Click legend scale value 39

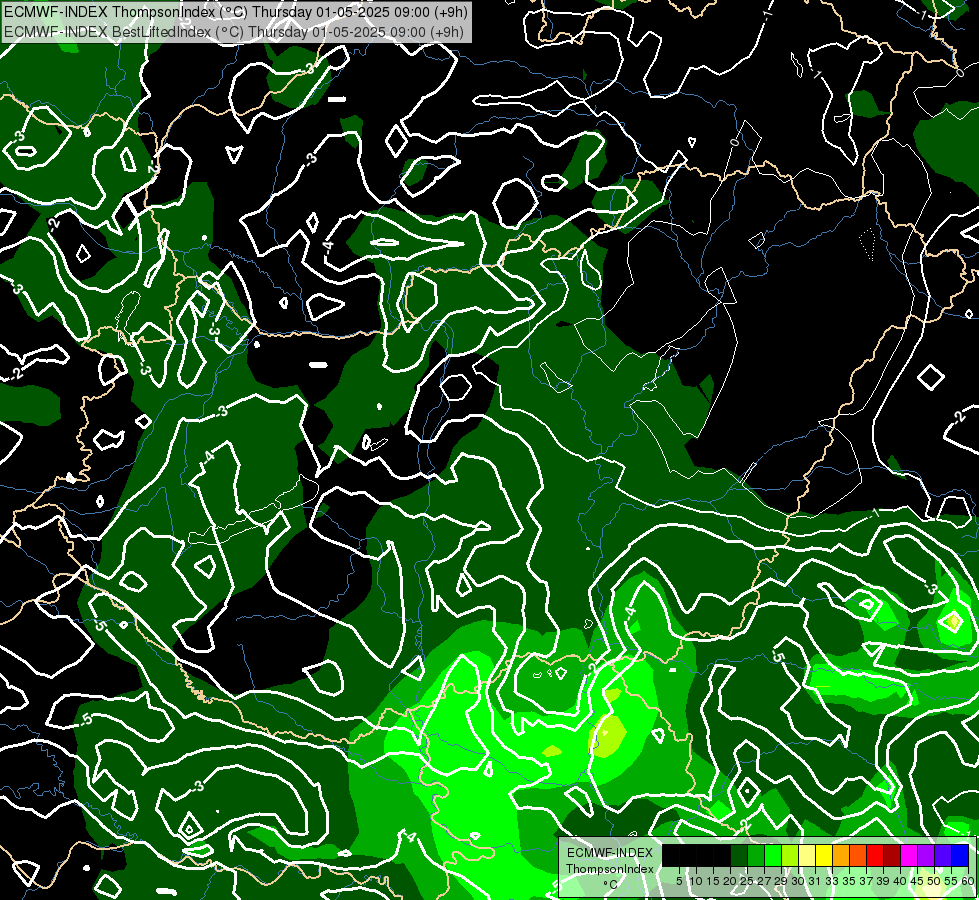883,881
